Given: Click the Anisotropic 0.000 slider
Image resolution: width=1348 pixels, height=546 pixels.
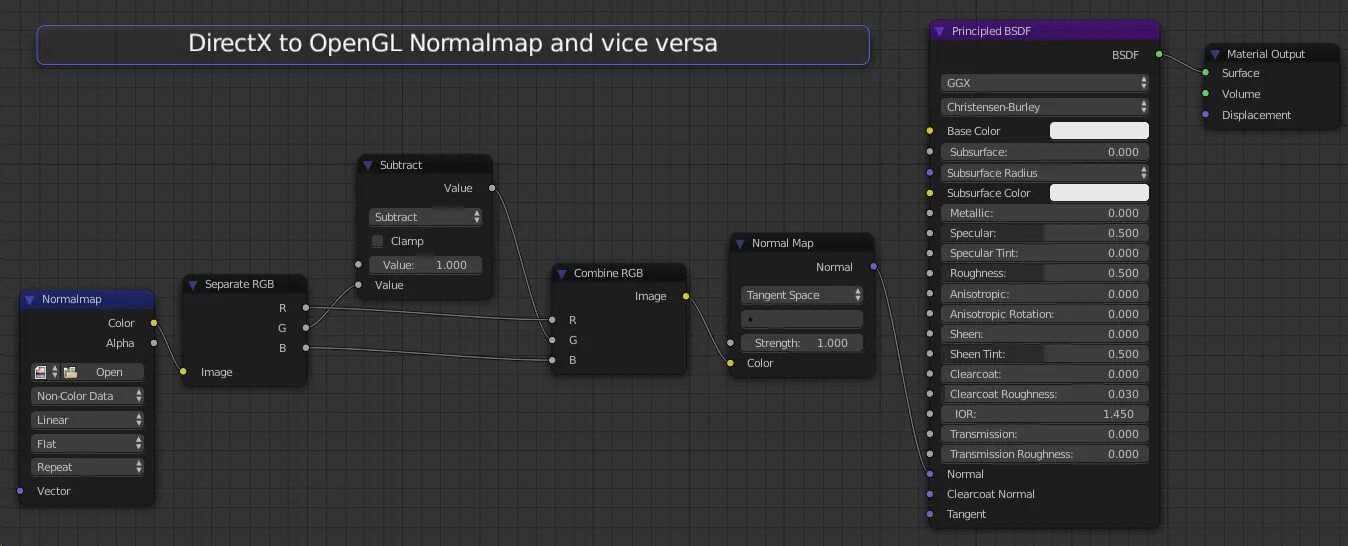Looking at the screenshot, I should [x=1045, y=294].
